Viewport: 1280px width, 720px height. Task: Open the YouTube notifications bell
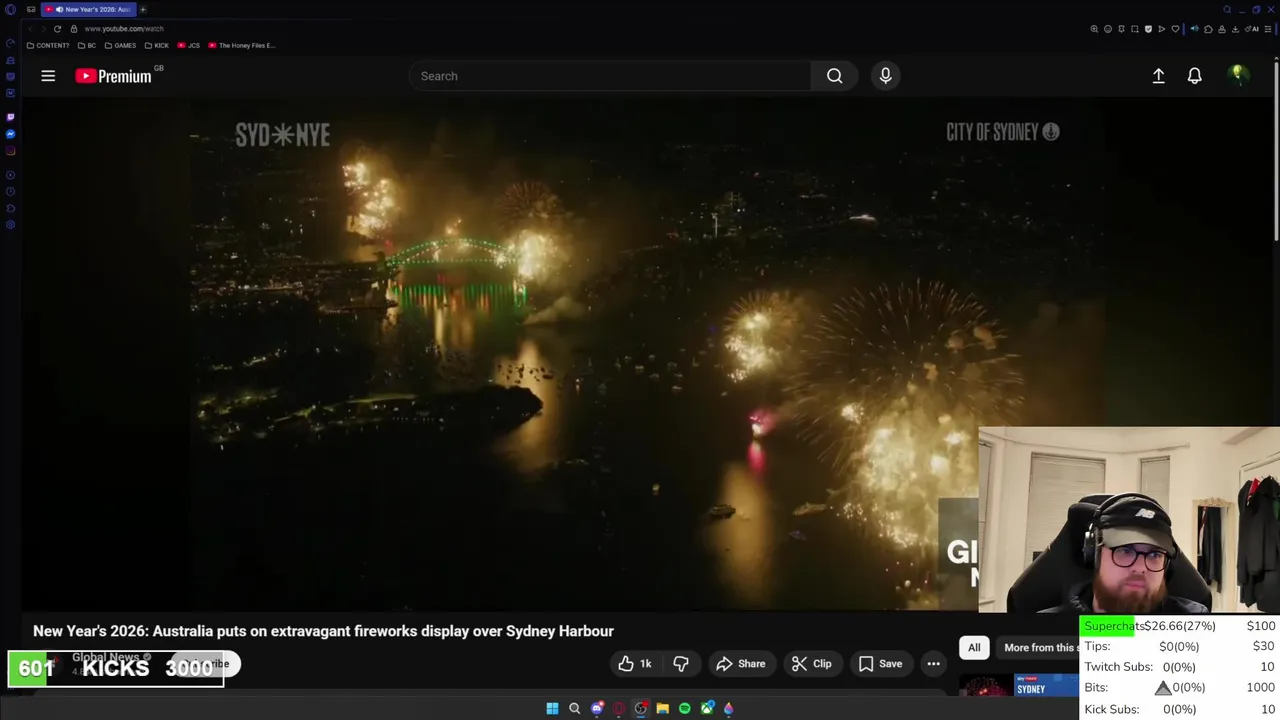[x=1194, y=76]
